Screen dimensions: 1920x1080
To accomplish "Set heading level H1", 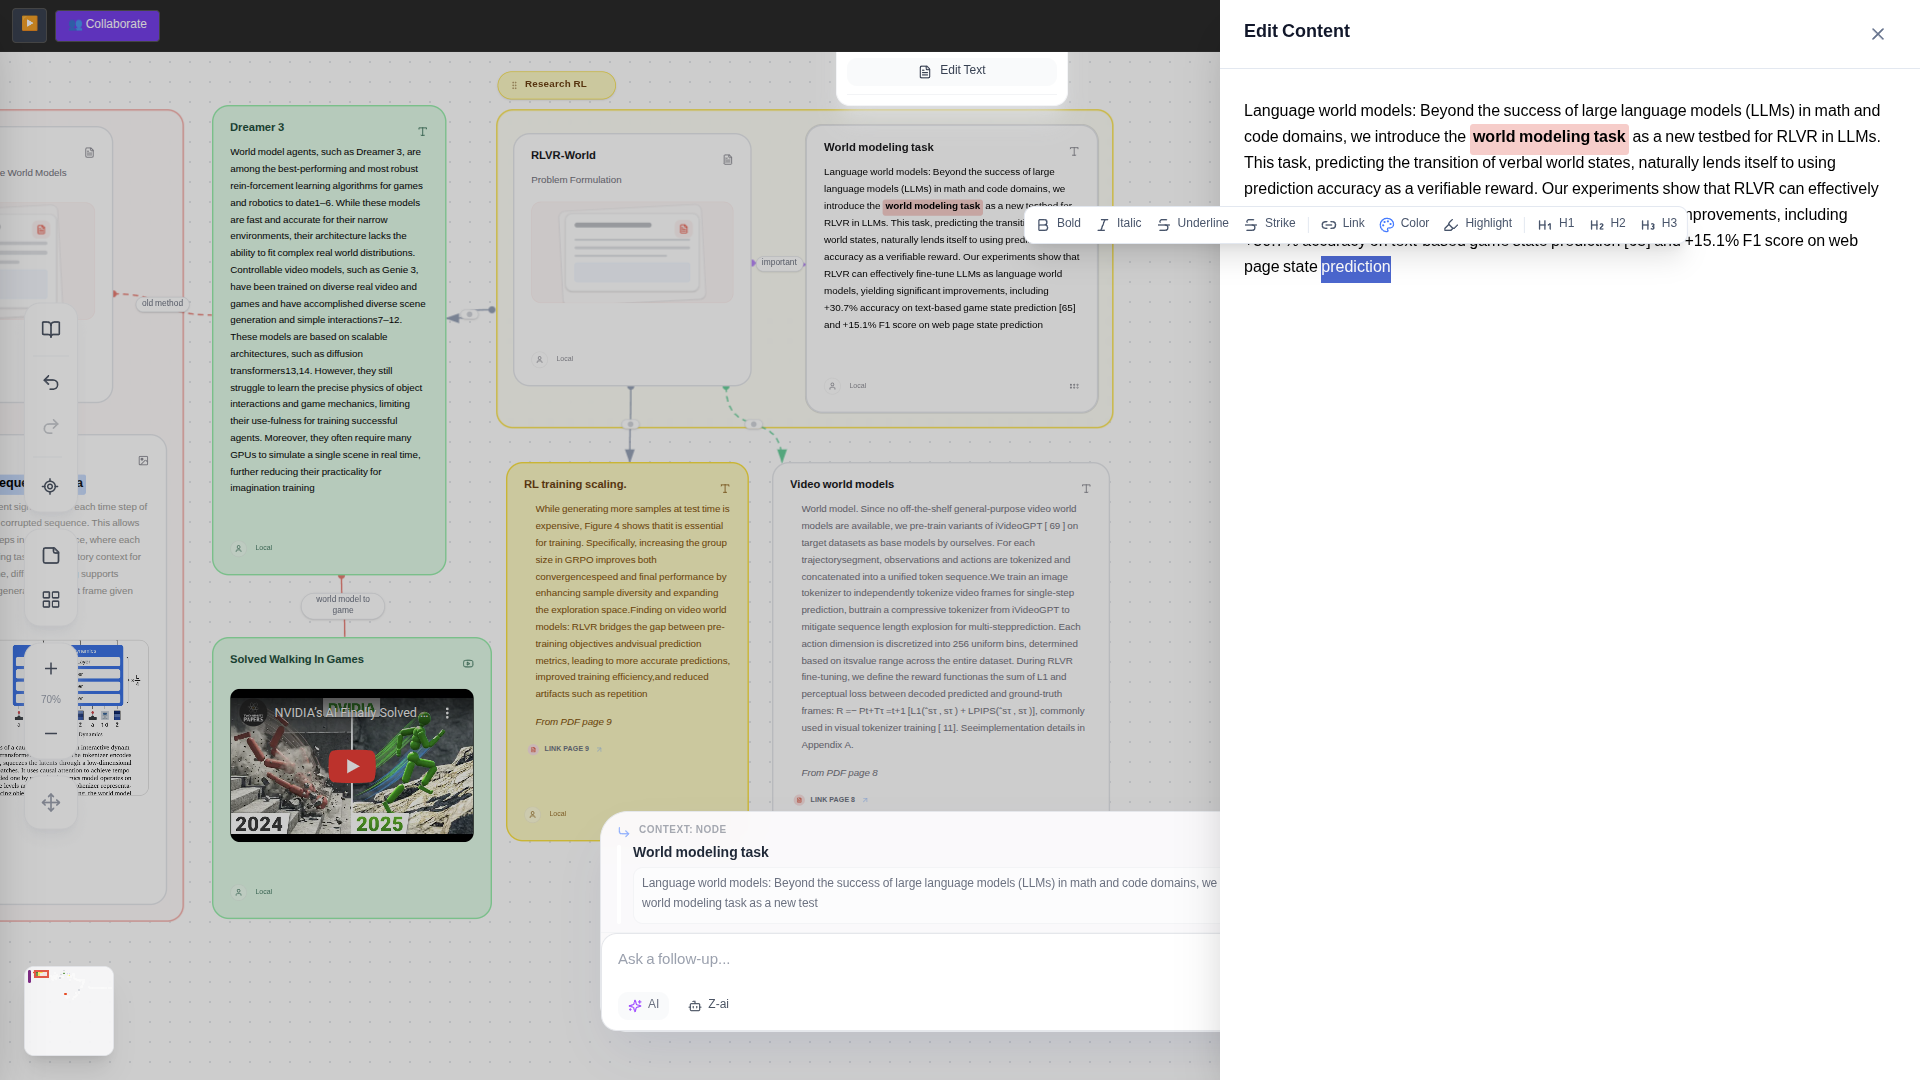I will click(1556, 224).
